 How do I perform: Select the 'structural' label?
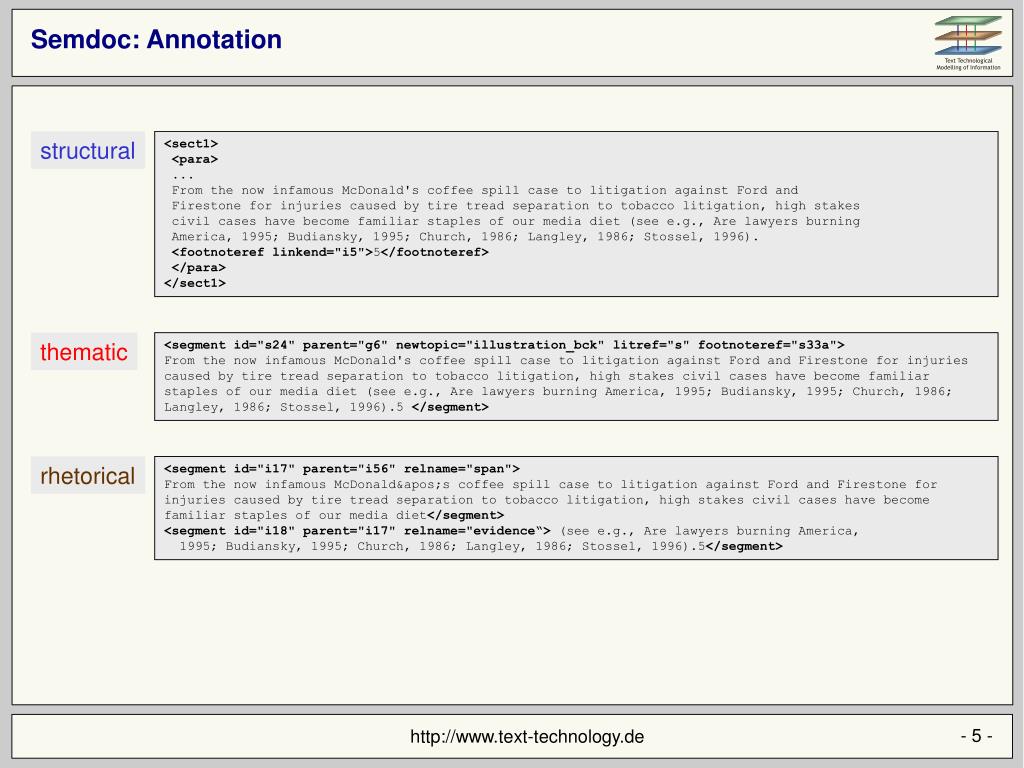88,151
